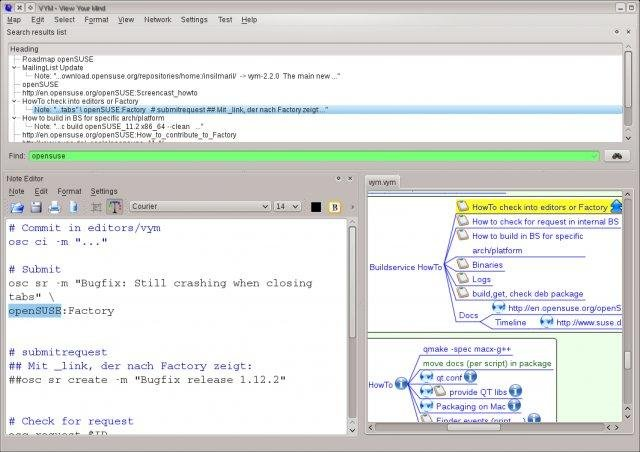Click the open file icon in Note Editor
The height and width of the screenshot is (452, 640).
(17, 207)
